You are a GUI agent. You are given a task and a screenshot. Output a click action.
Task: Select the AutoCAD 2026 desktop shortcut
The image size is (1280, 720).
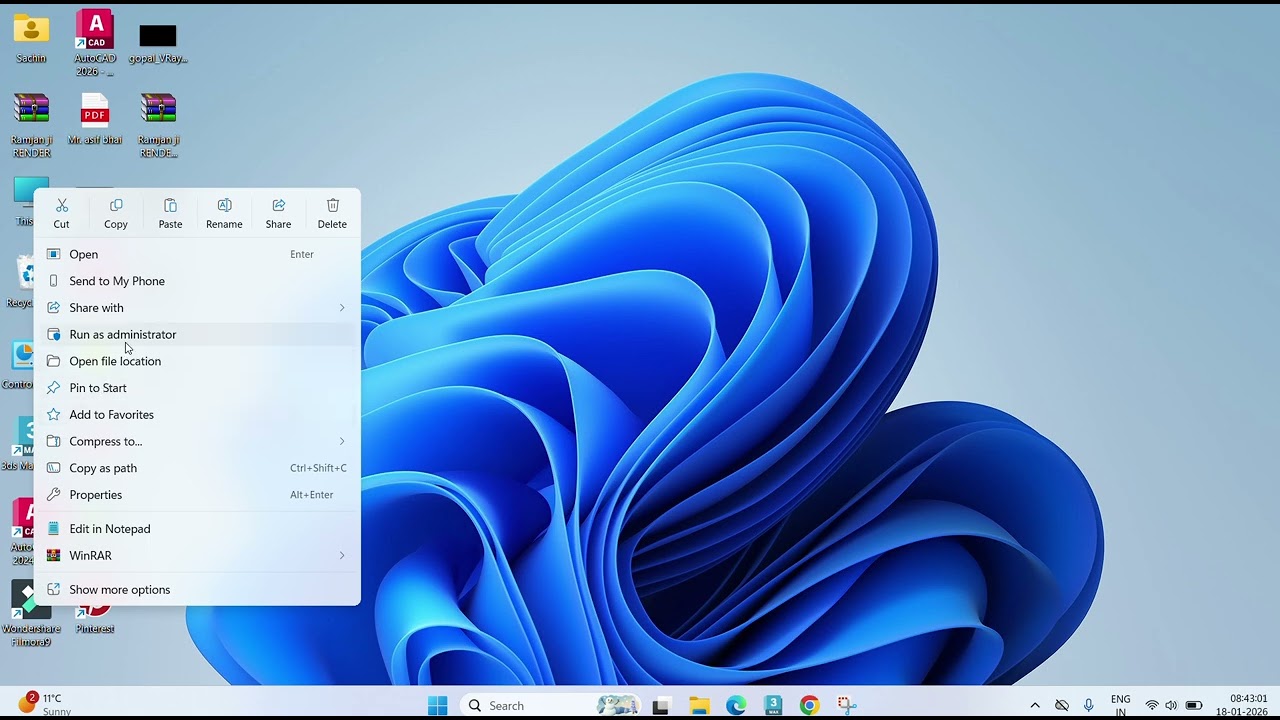pos(95,43)
